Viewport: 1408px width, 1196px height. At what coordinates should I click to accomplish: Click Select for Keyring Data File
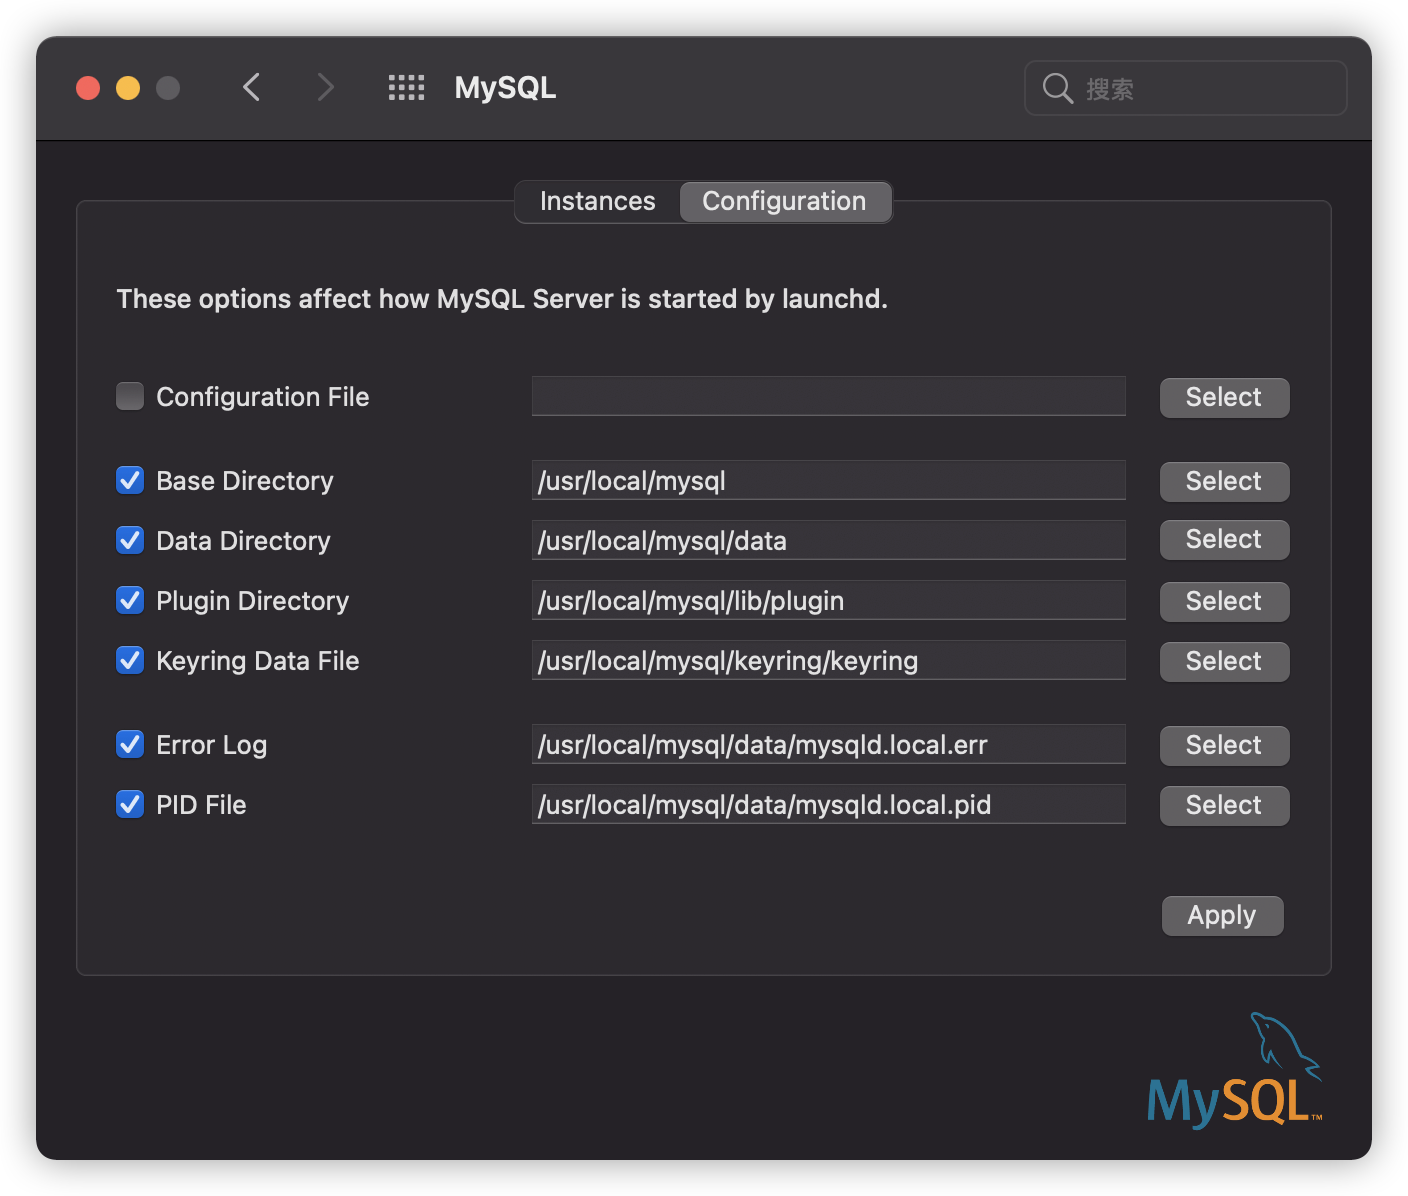tap(1224, 661)
